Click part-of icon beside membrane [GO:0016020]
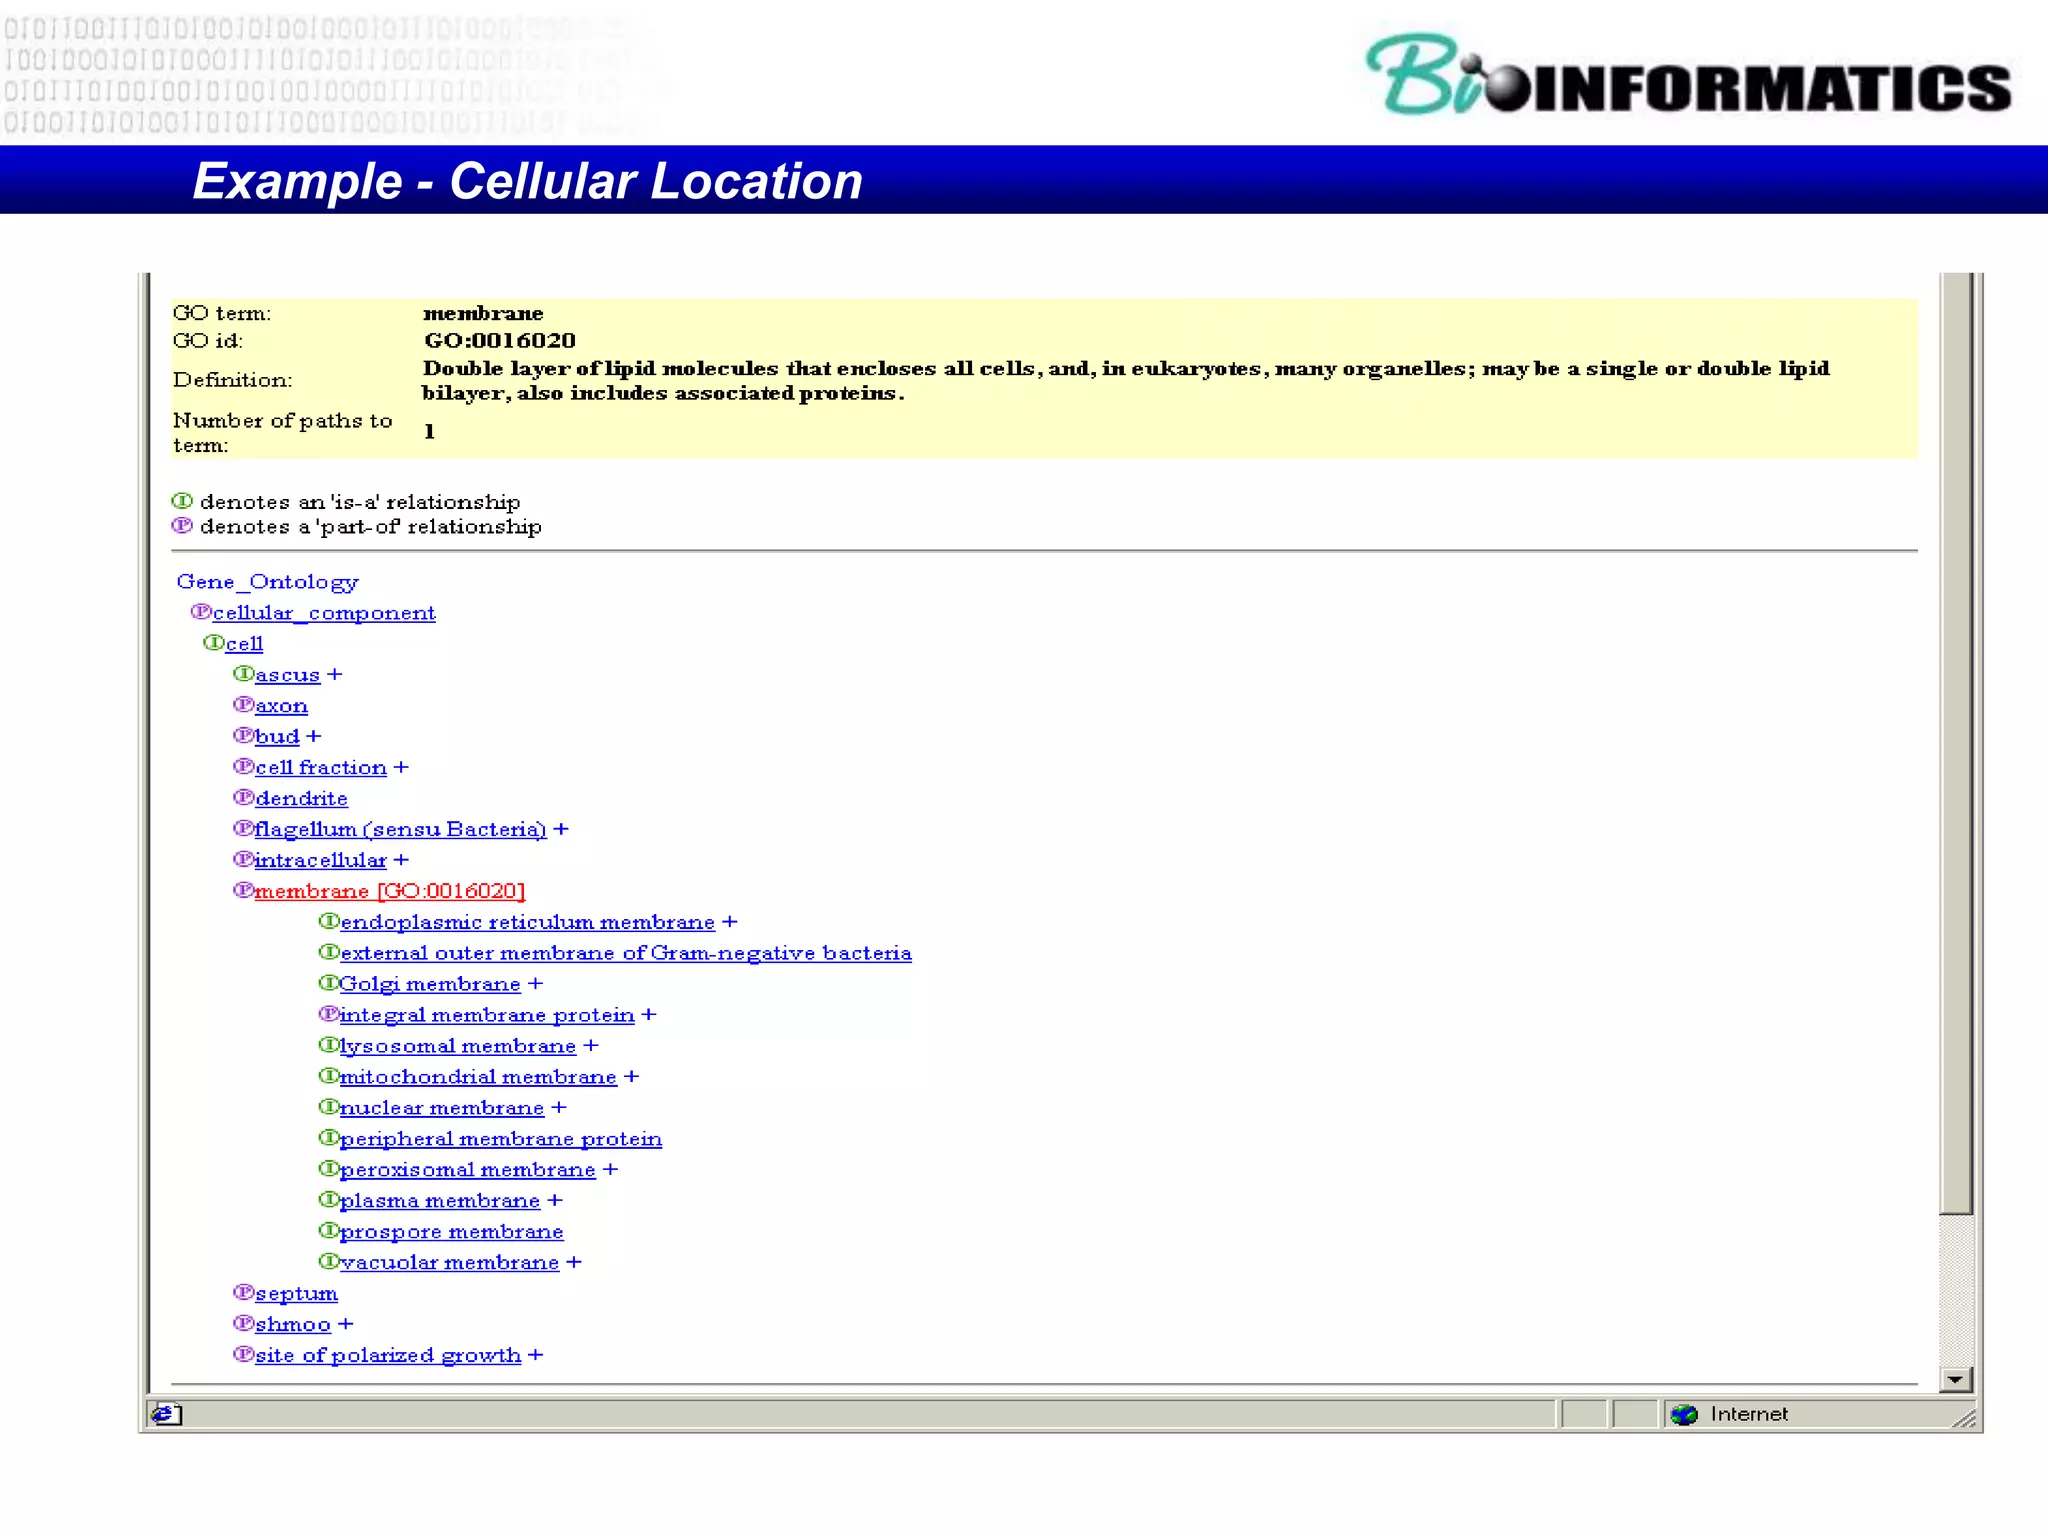The width and height of the screenshot is (2048, 1536). [243, 890]
